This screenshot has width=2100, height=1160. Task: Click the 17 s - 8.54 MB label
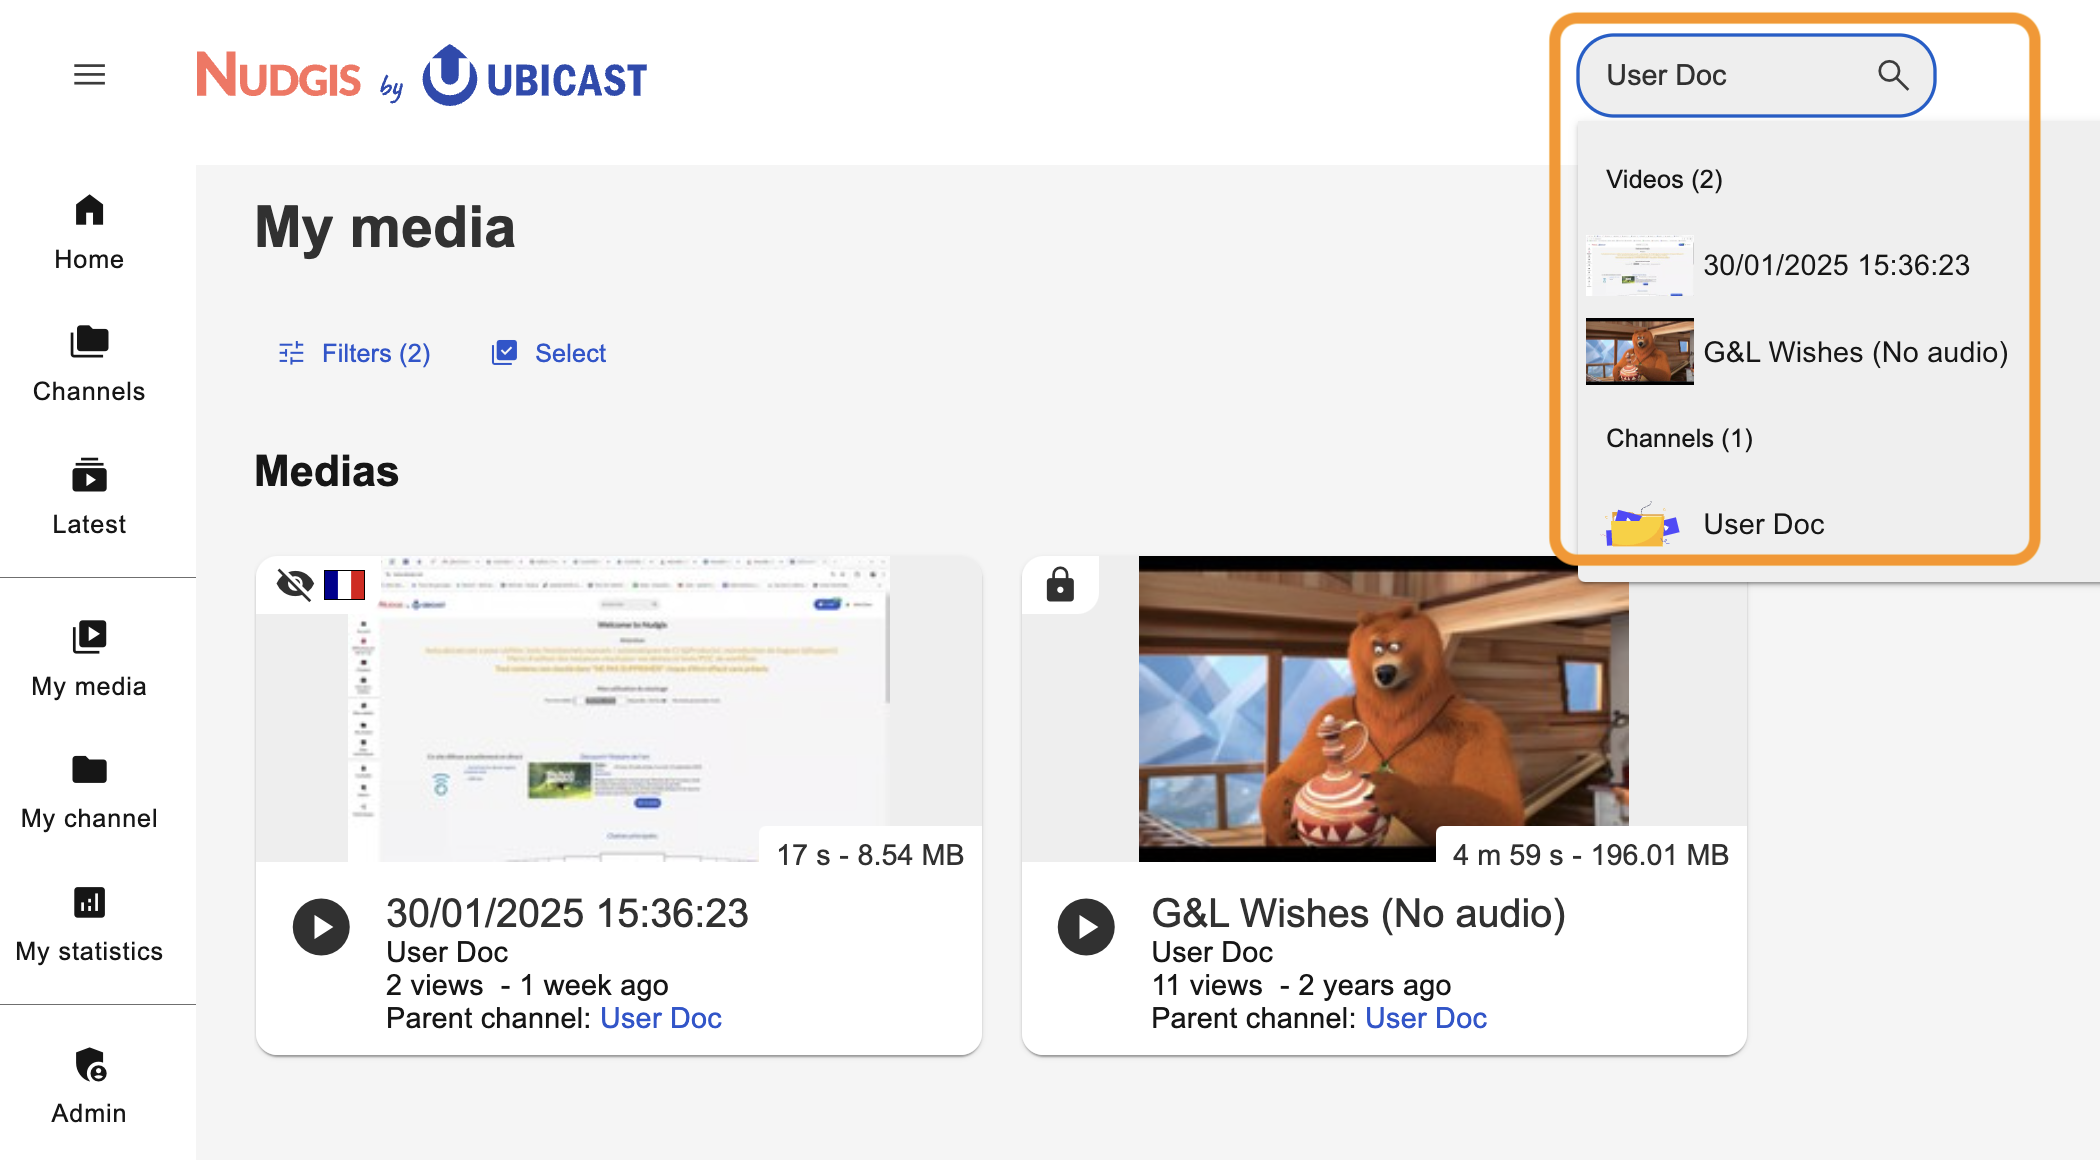(x=870, y=855)
